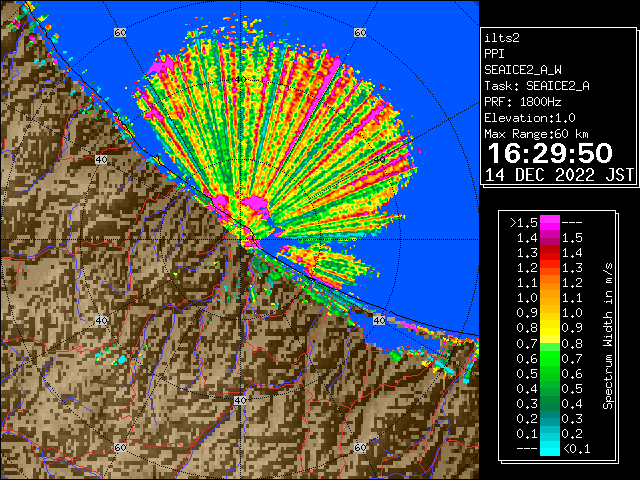Click the "40" label on the coastline southeast of radar
The image size is (640, 480).
[380, 320]
